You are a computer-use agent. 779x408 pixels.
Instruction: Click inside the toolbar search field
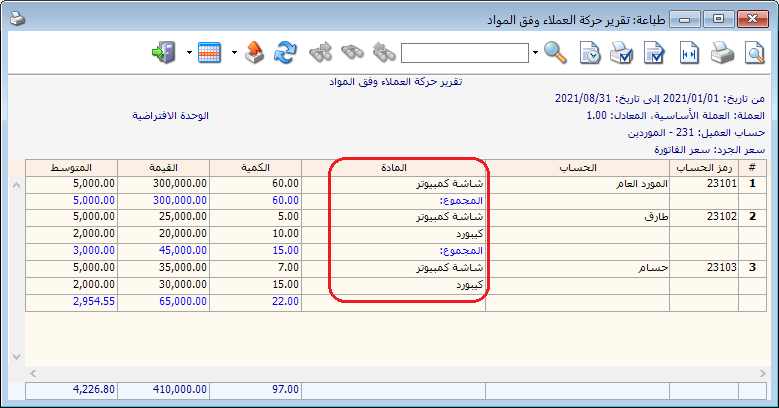pos(465,53)
